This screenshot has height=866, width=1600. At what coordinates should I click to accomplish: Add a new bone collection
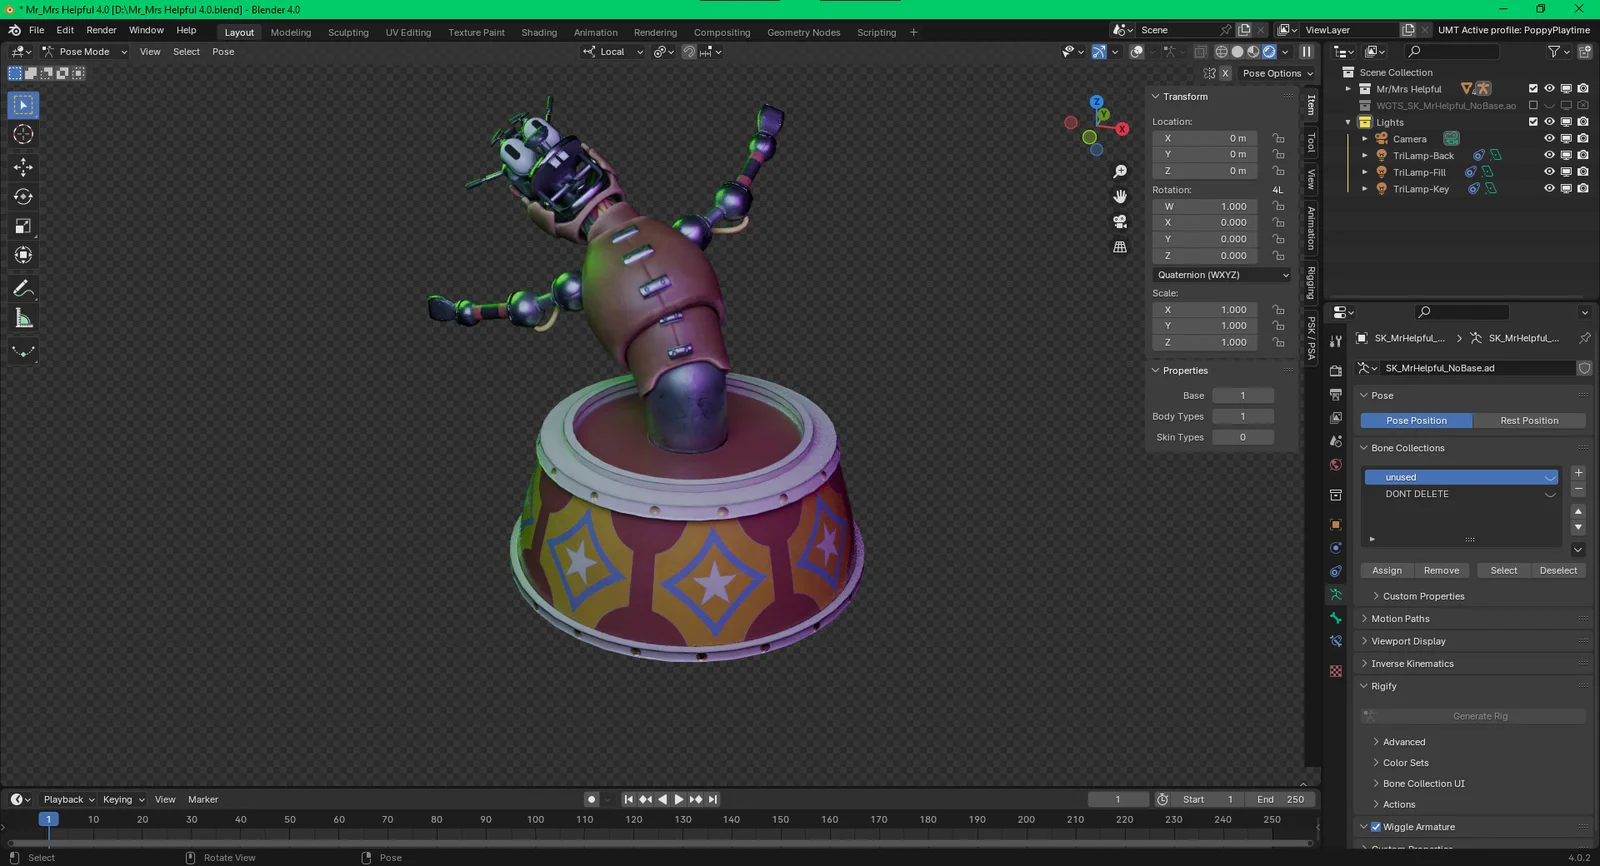tap(1578, 473)
